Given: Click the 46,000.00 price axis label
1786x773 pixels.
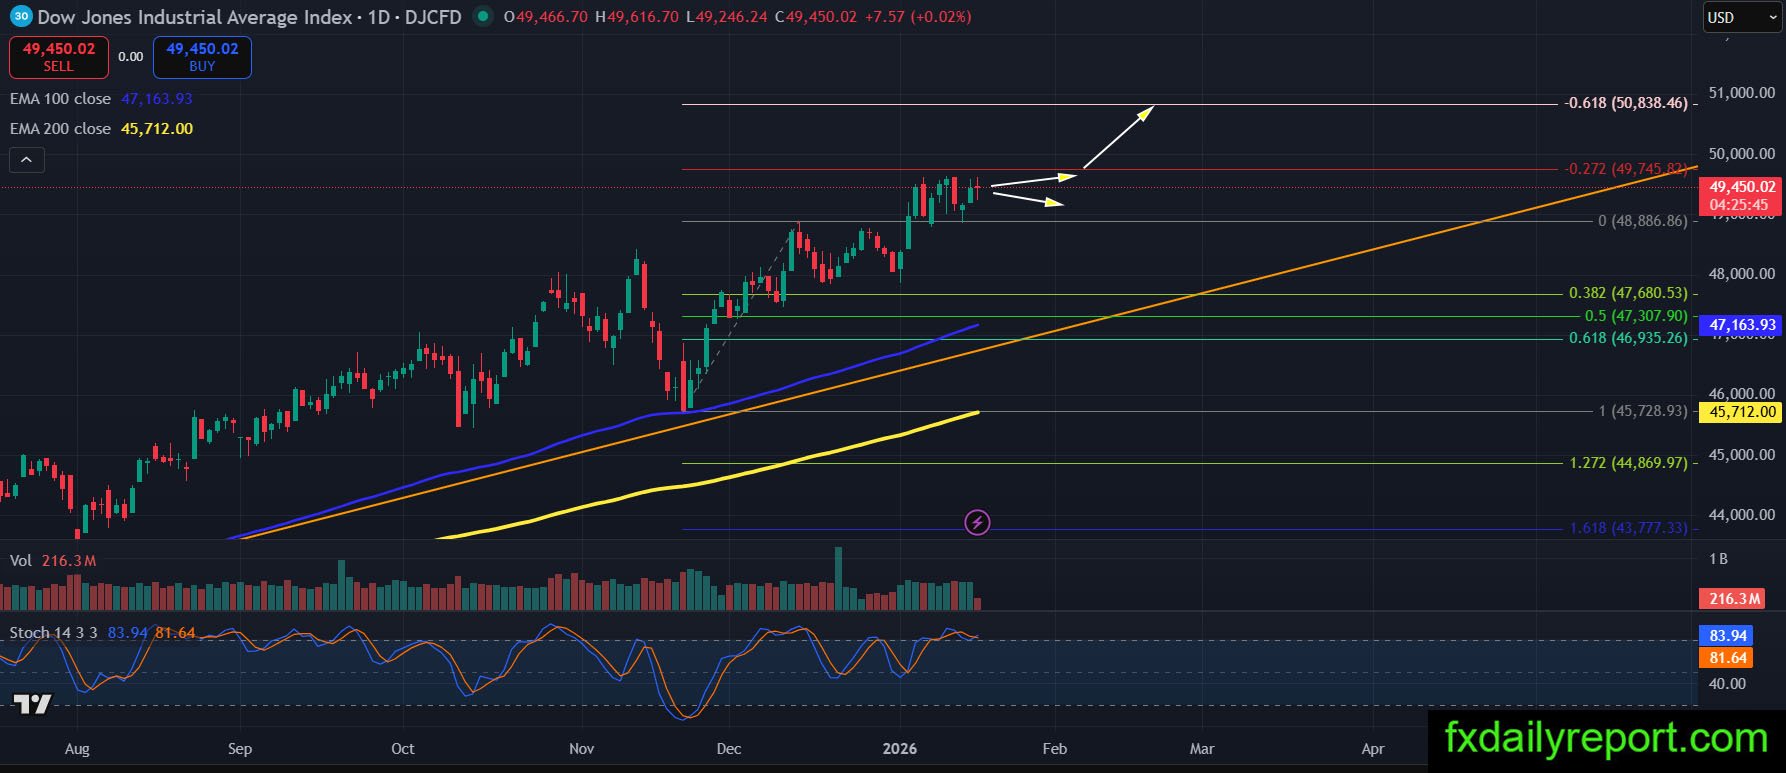Looking at the screenshot, I should pos(1742,394).
